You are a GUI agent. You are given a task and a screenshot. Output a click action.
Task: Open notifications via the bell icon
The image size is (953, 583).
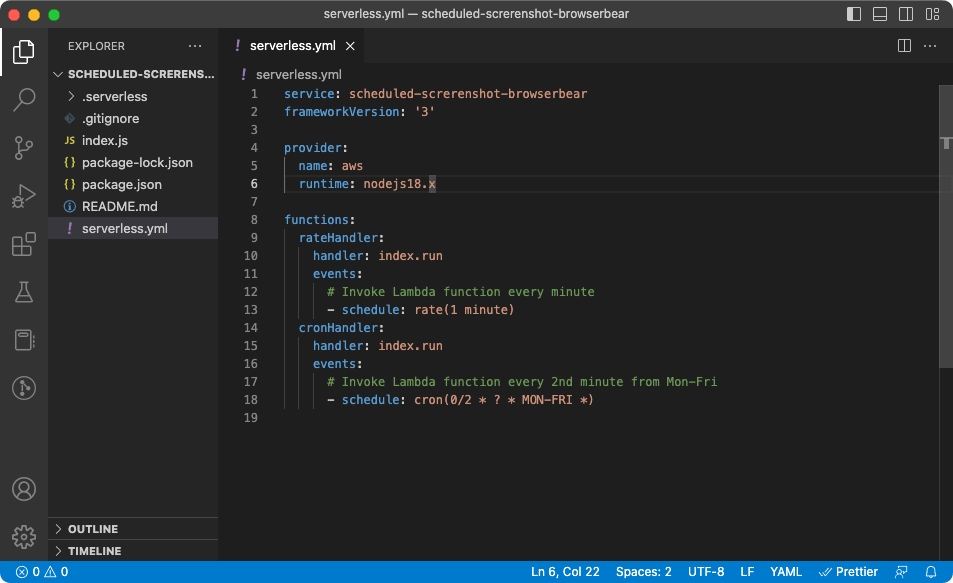[x=932, y=571]
